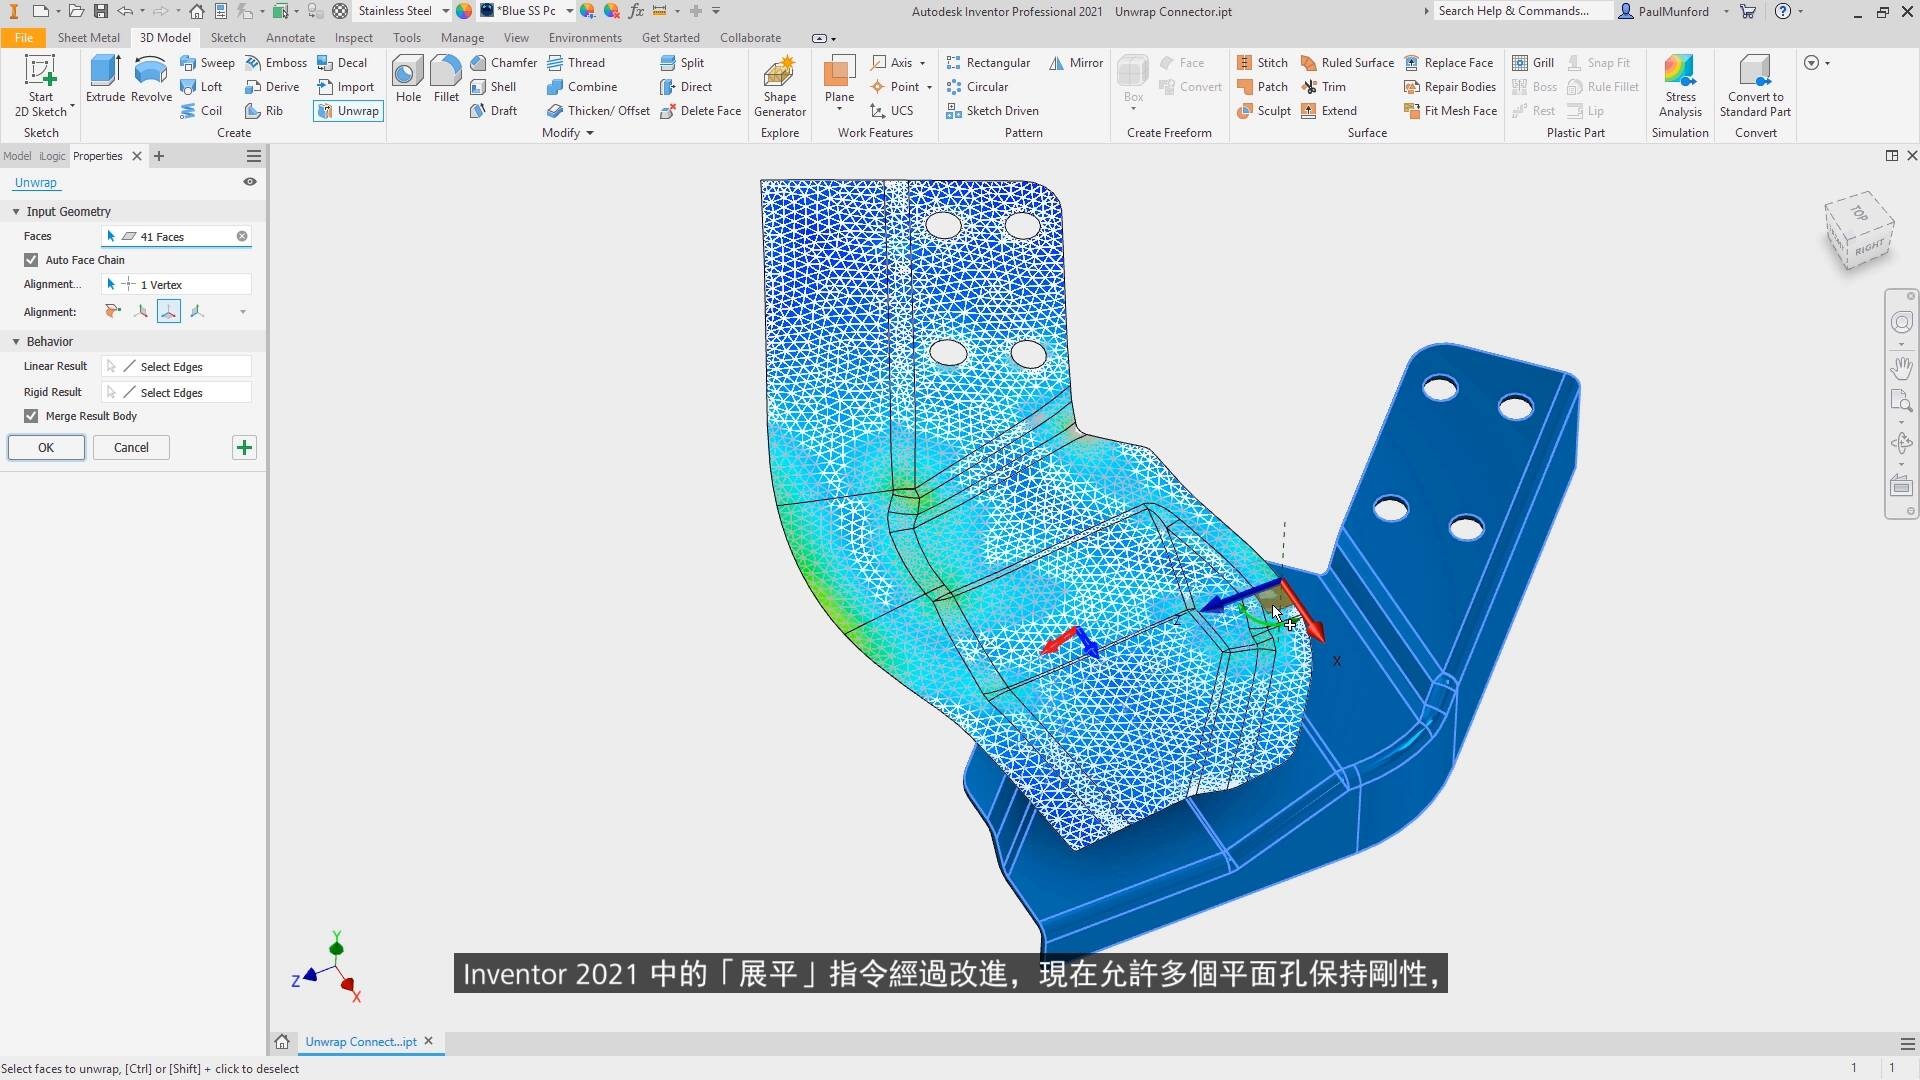Select the Stitch surface tool
The image size is (1920, 1080).
(x=1262, y=62)
